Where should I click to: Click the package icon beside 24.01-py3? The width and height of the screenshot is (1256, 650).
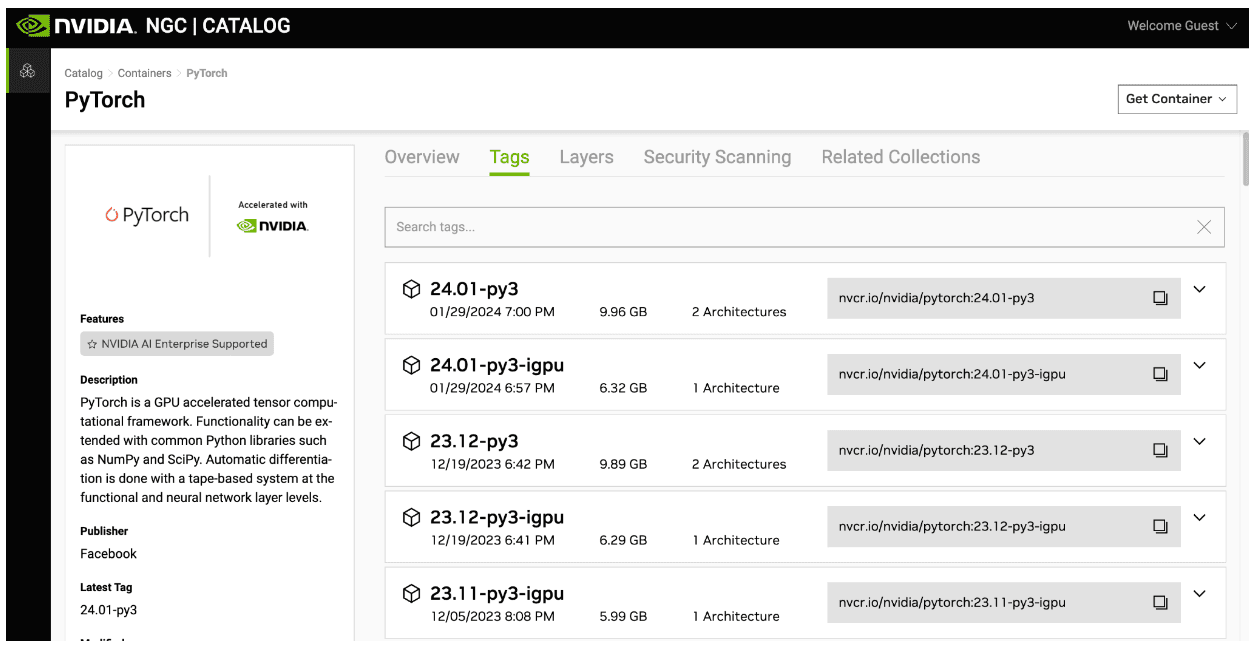coord(411,289)
